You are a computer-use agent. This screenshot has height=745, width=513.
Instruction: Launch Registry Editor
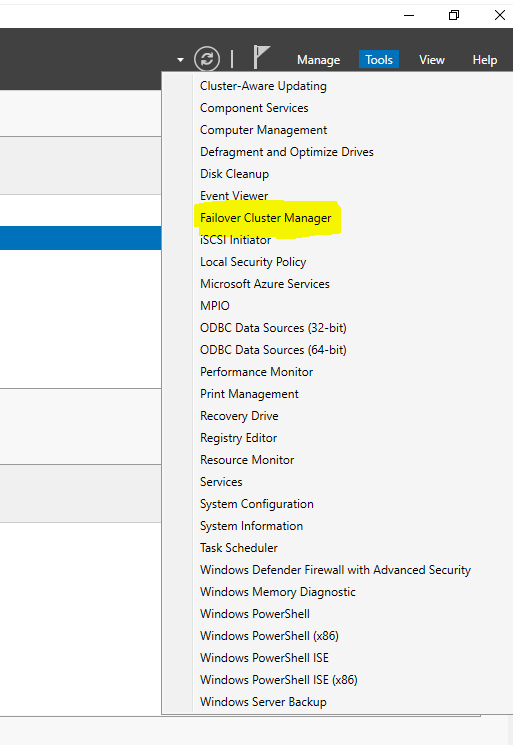(x=238, y=438)
